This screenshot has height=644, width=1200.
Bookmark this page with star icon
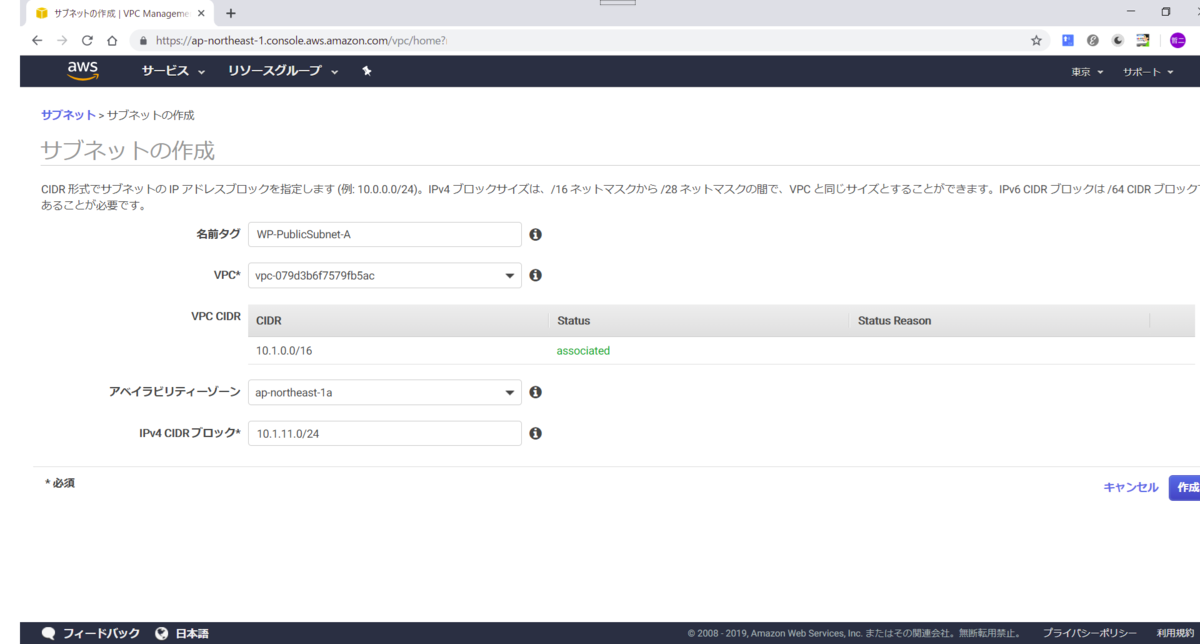click(x=1036, y=41)
